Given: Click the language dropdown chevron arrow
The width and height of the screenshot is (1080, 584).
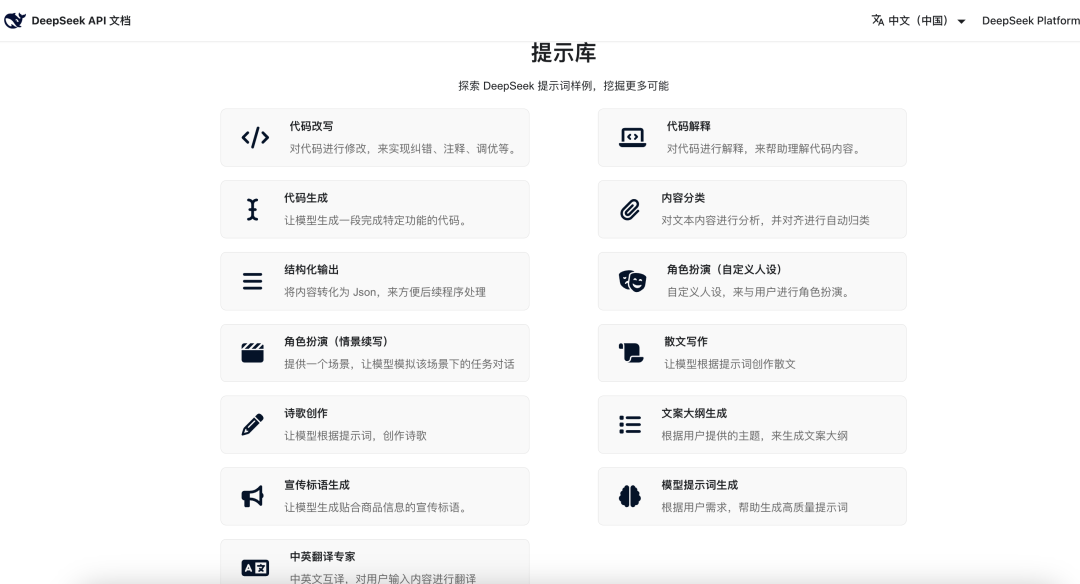Looking at the screenshot, I should [x=961, y=20].
